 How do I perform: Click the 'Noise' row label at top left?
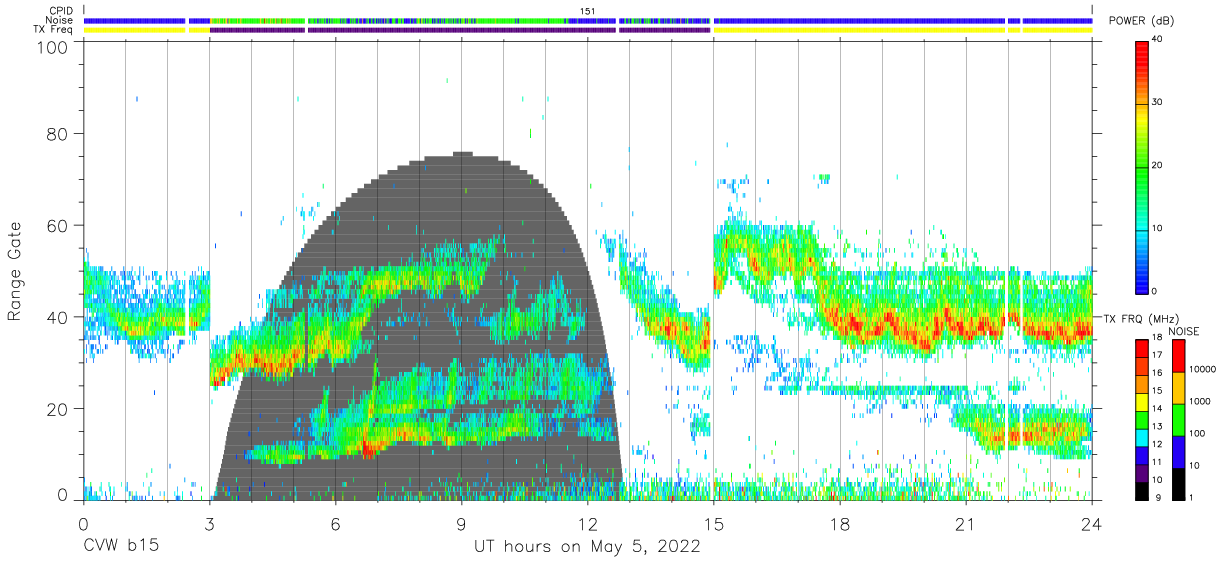(x=59, y=20)
